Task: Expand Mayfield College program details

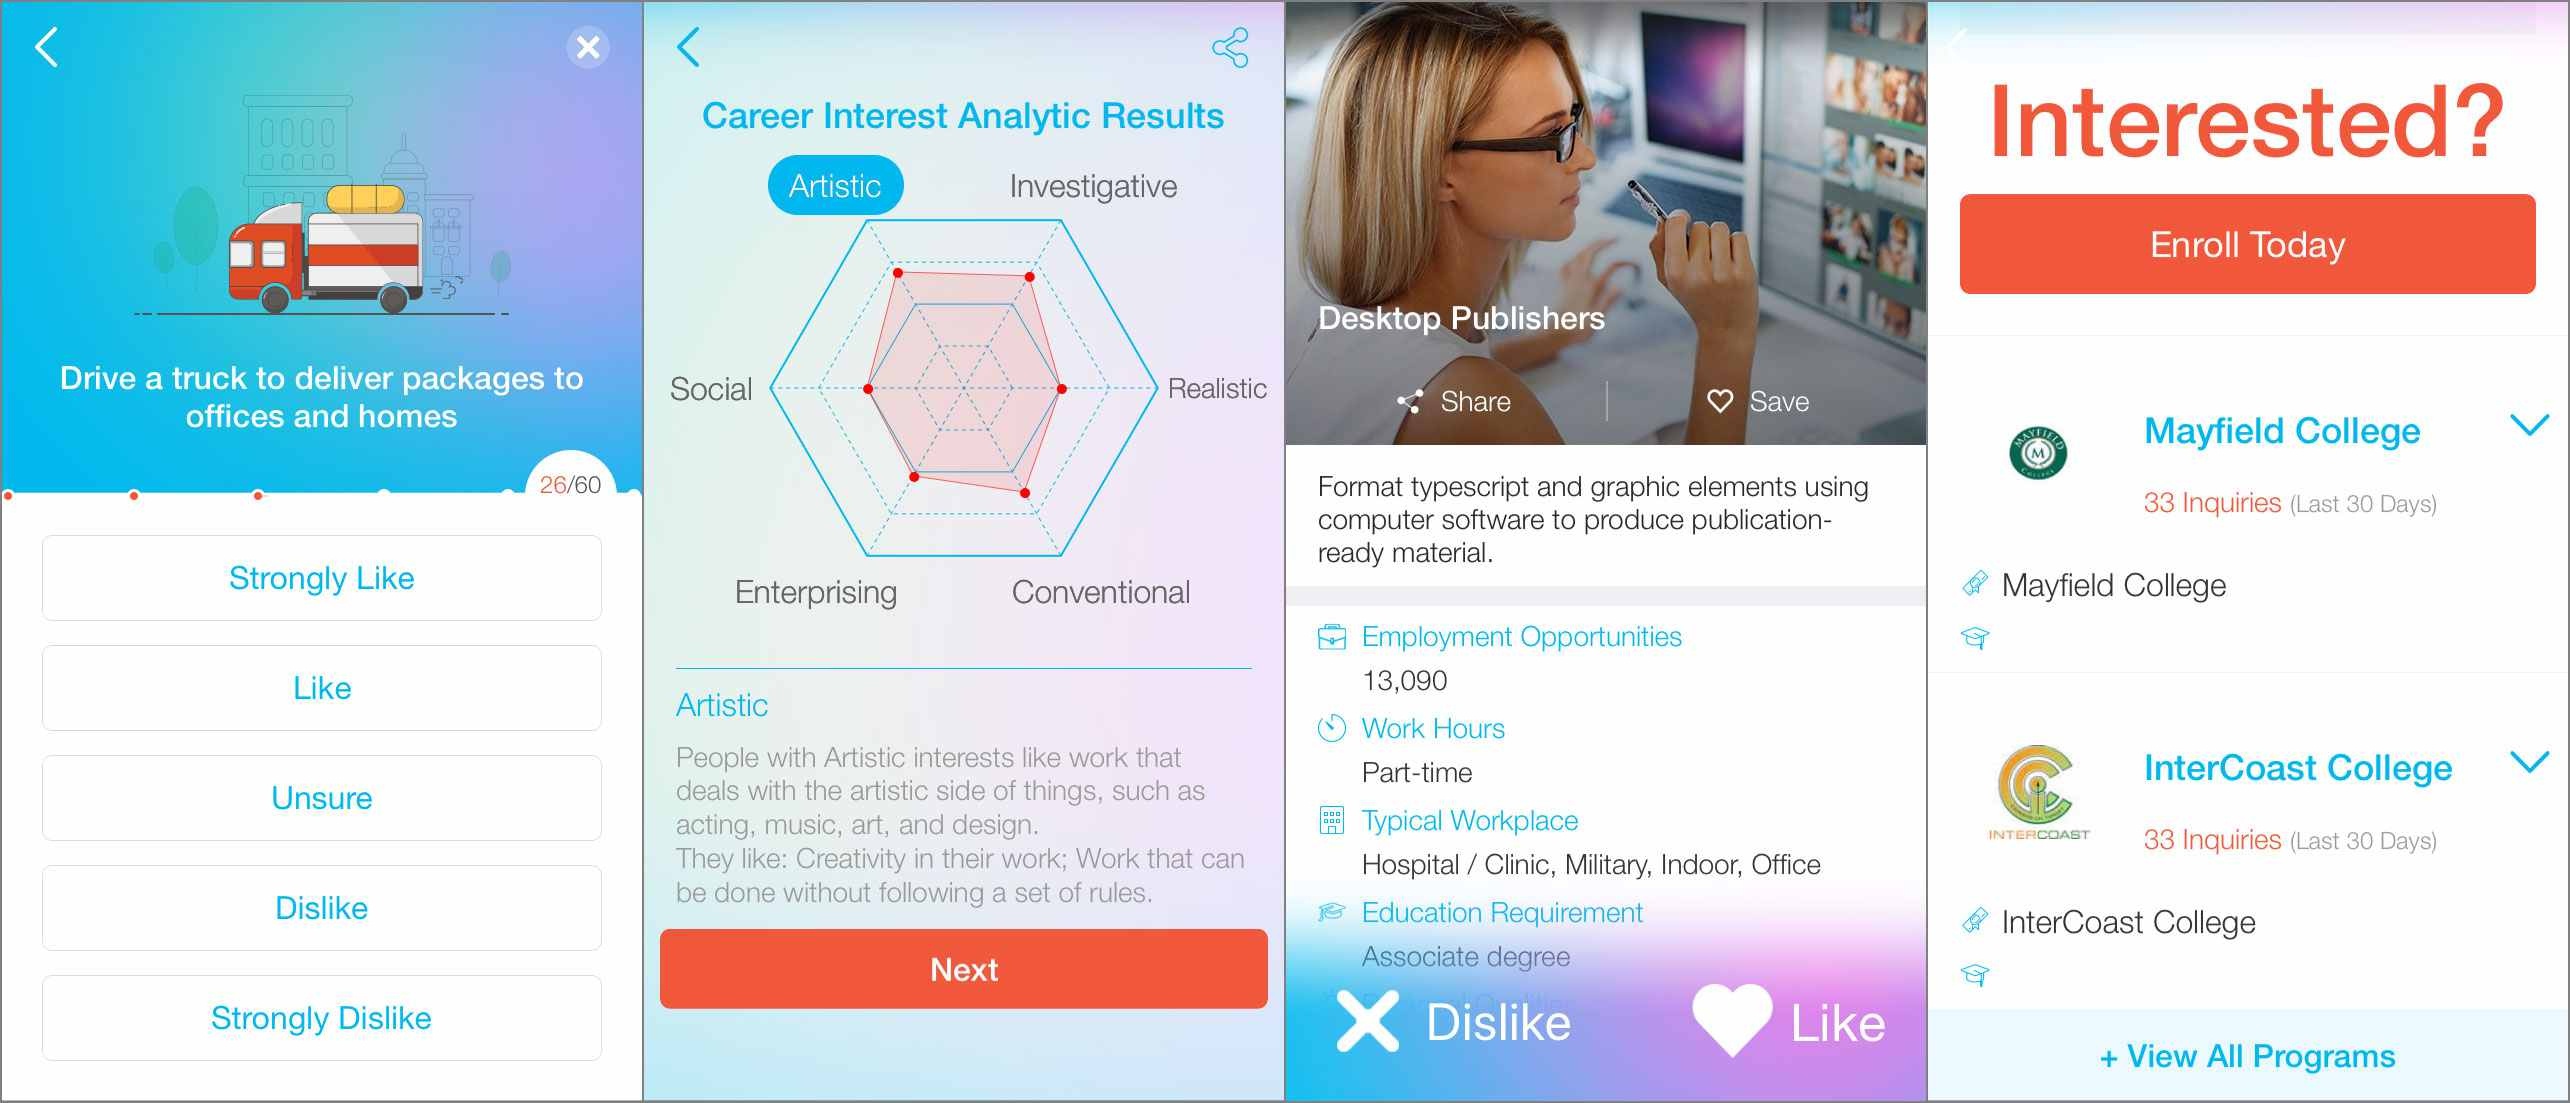Action: coord(2529,429)
